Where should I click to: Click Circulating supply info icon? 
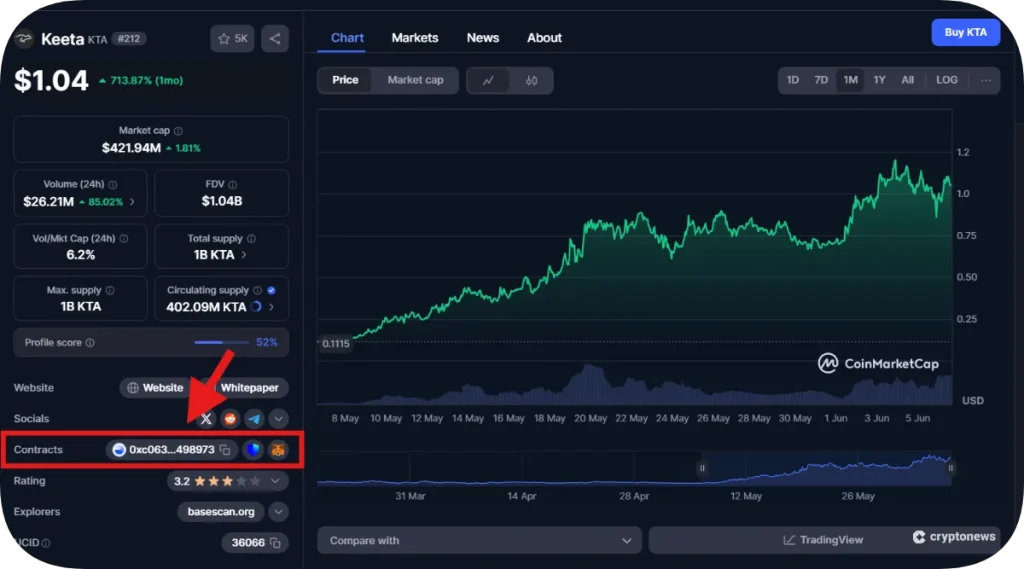tap(257, 290)
